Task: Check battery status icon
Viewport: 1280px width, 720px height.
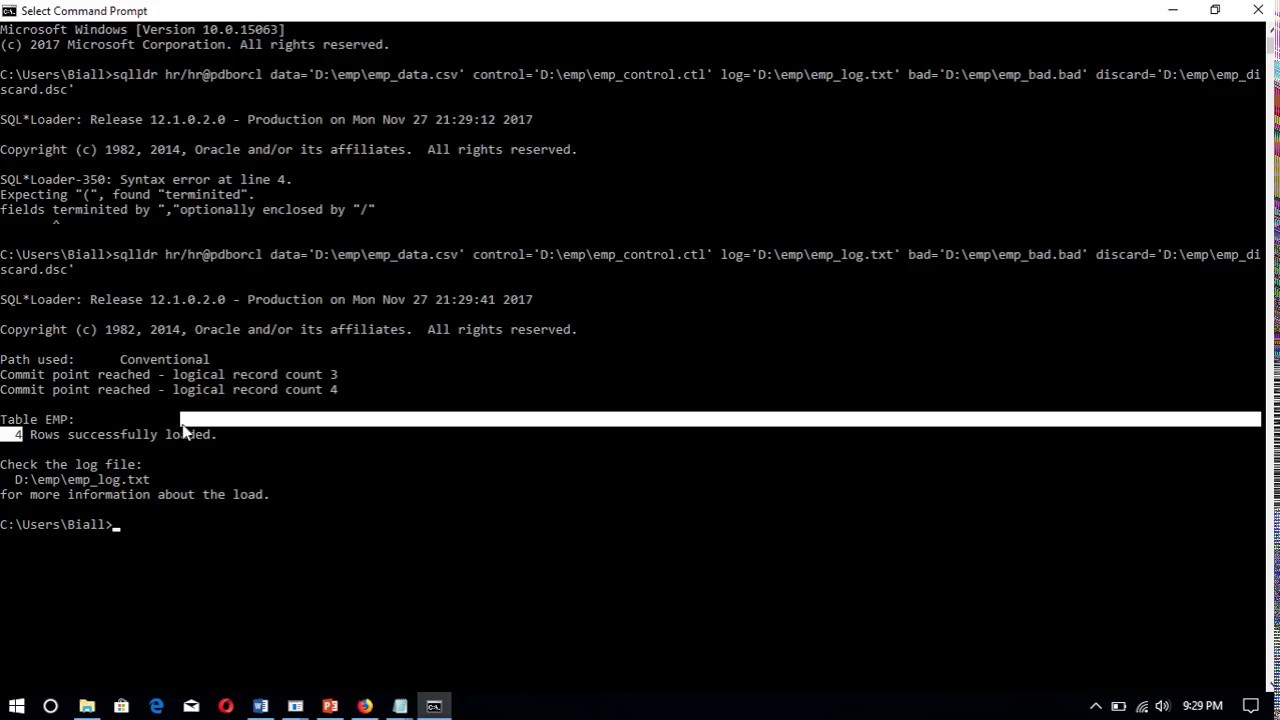Action: (x=1118, y=706)
